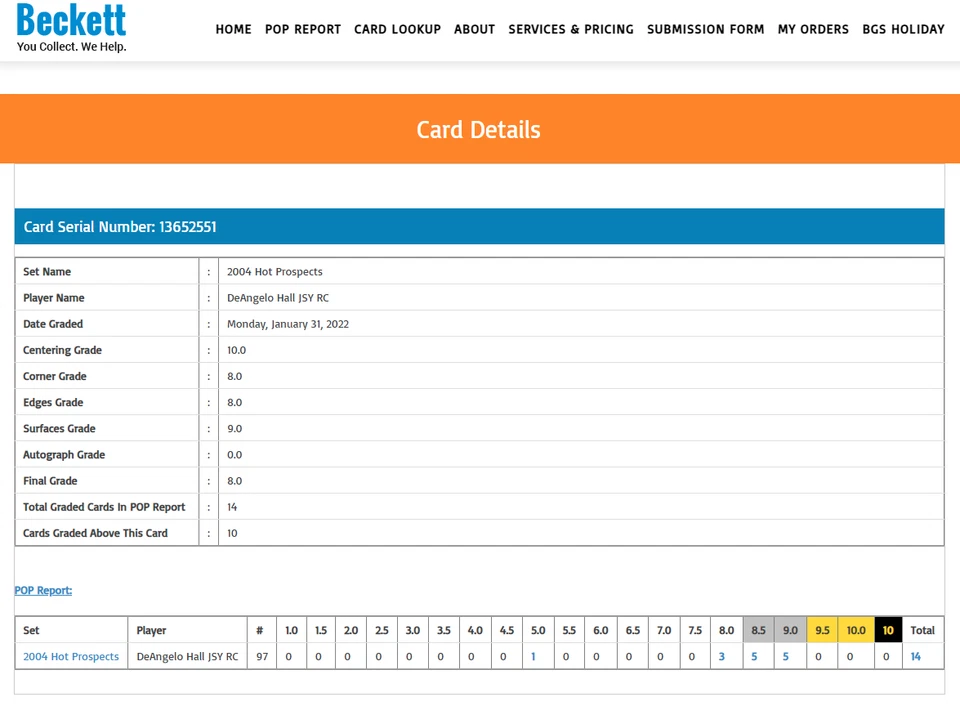Click the 1.0 column header in POP table

[291, 630]
